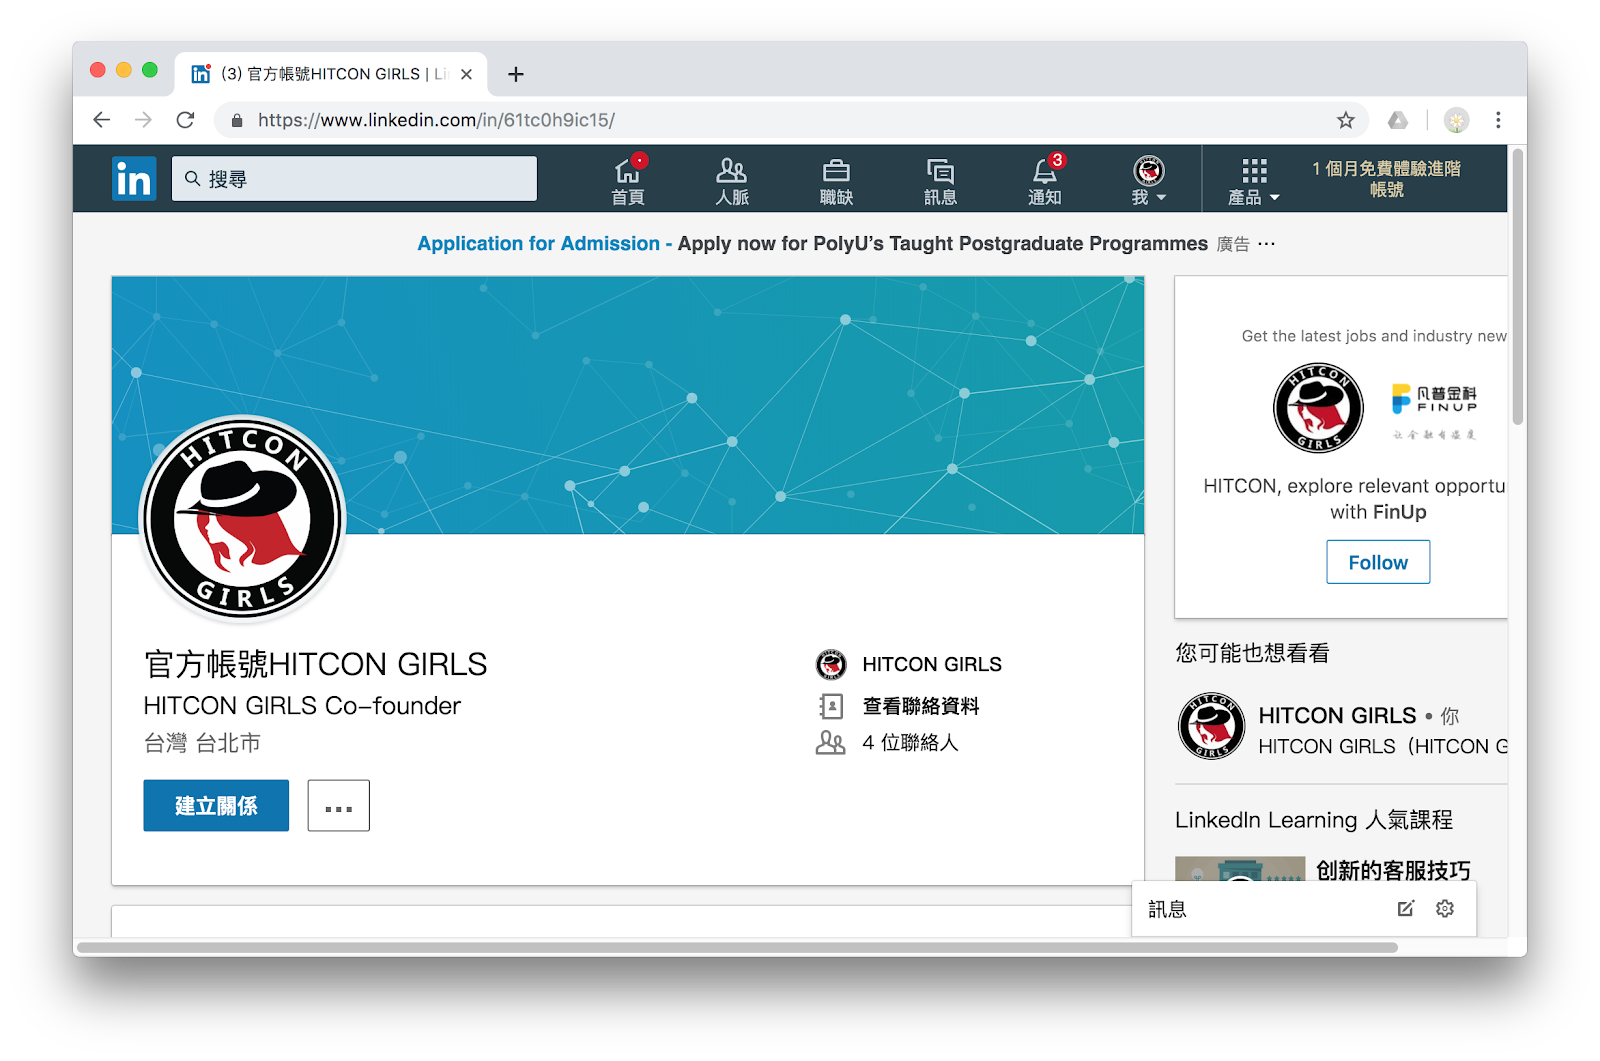Click 1 個月免費體驗進階帳號 link
The image size is (1600, 1061).
1386,179
